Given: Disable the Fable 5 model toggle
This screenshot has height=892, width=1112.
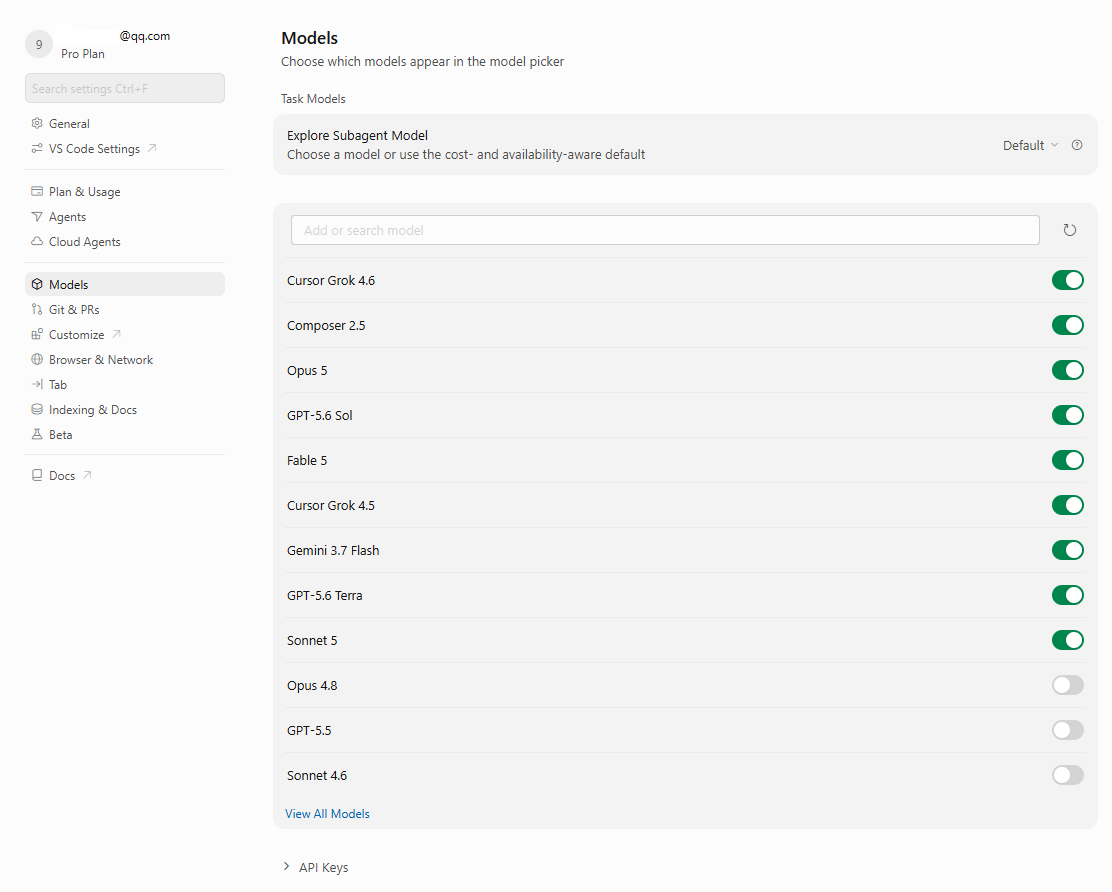Looking at the screenshot, I should (x=1067, y=460).
